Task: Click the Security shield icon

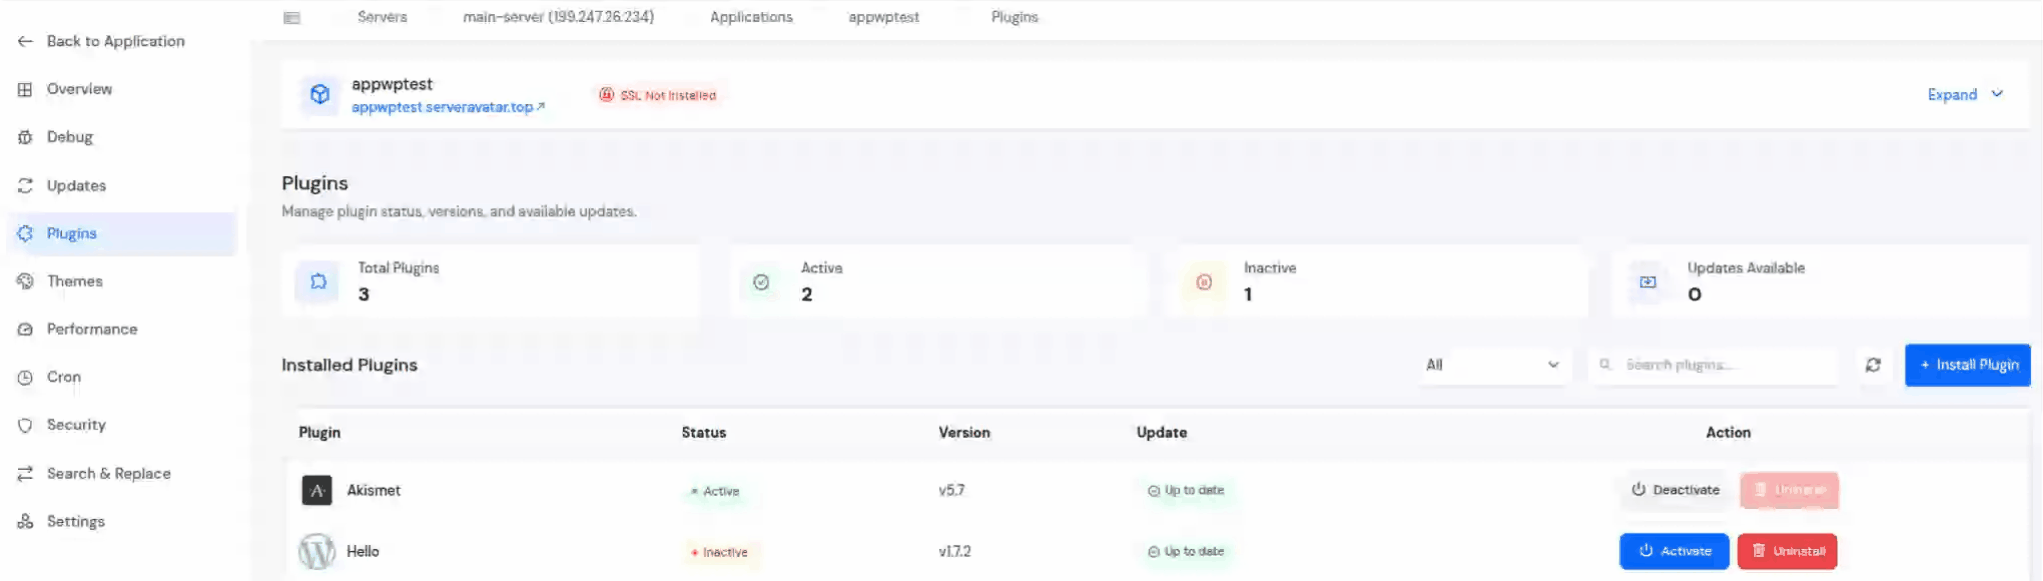Action: (25, 425)
